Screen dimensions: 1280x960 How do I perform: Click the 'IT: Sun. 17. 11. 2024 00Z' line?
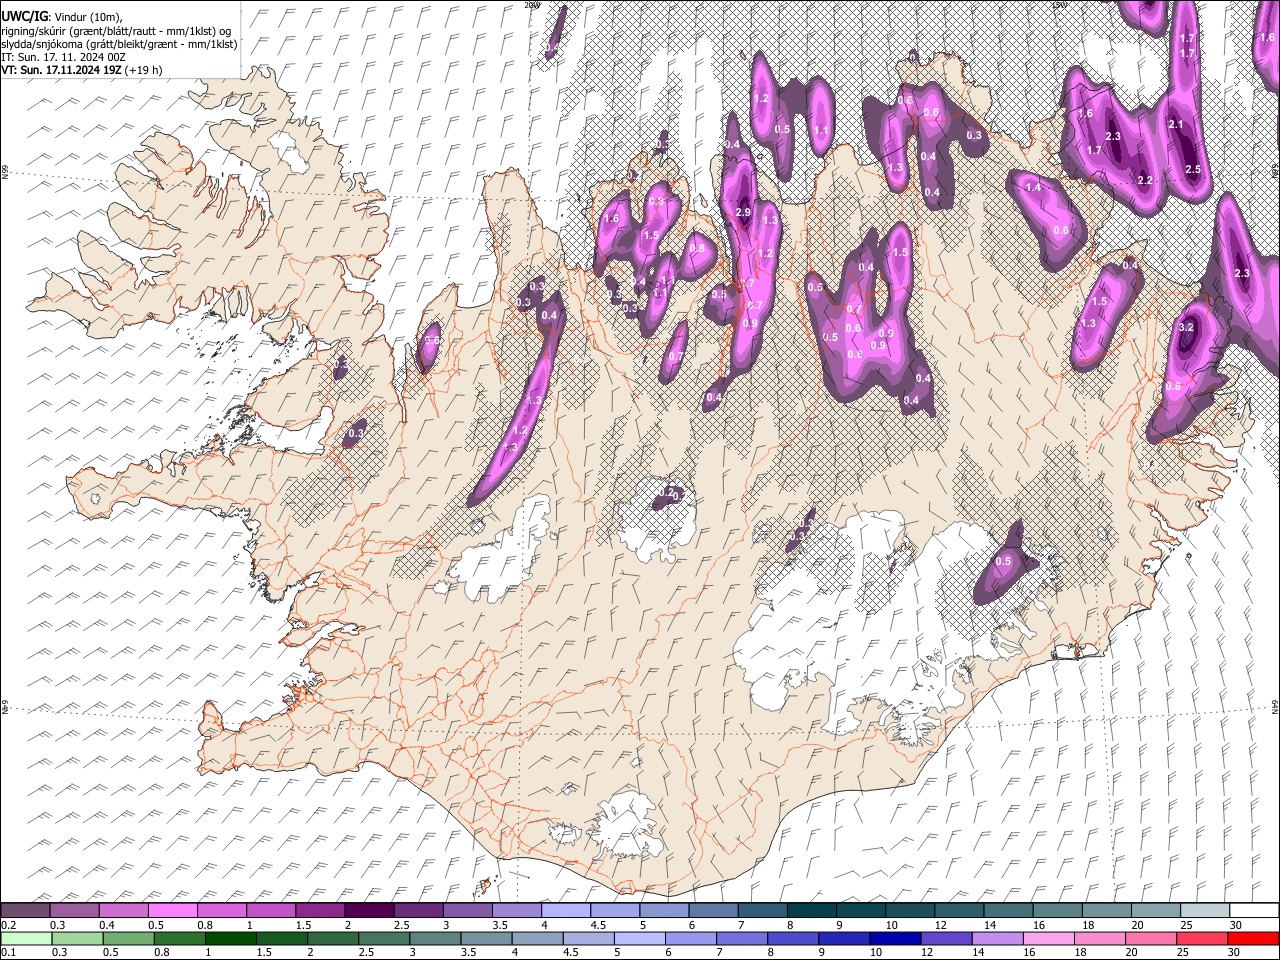tap(63, 57)
